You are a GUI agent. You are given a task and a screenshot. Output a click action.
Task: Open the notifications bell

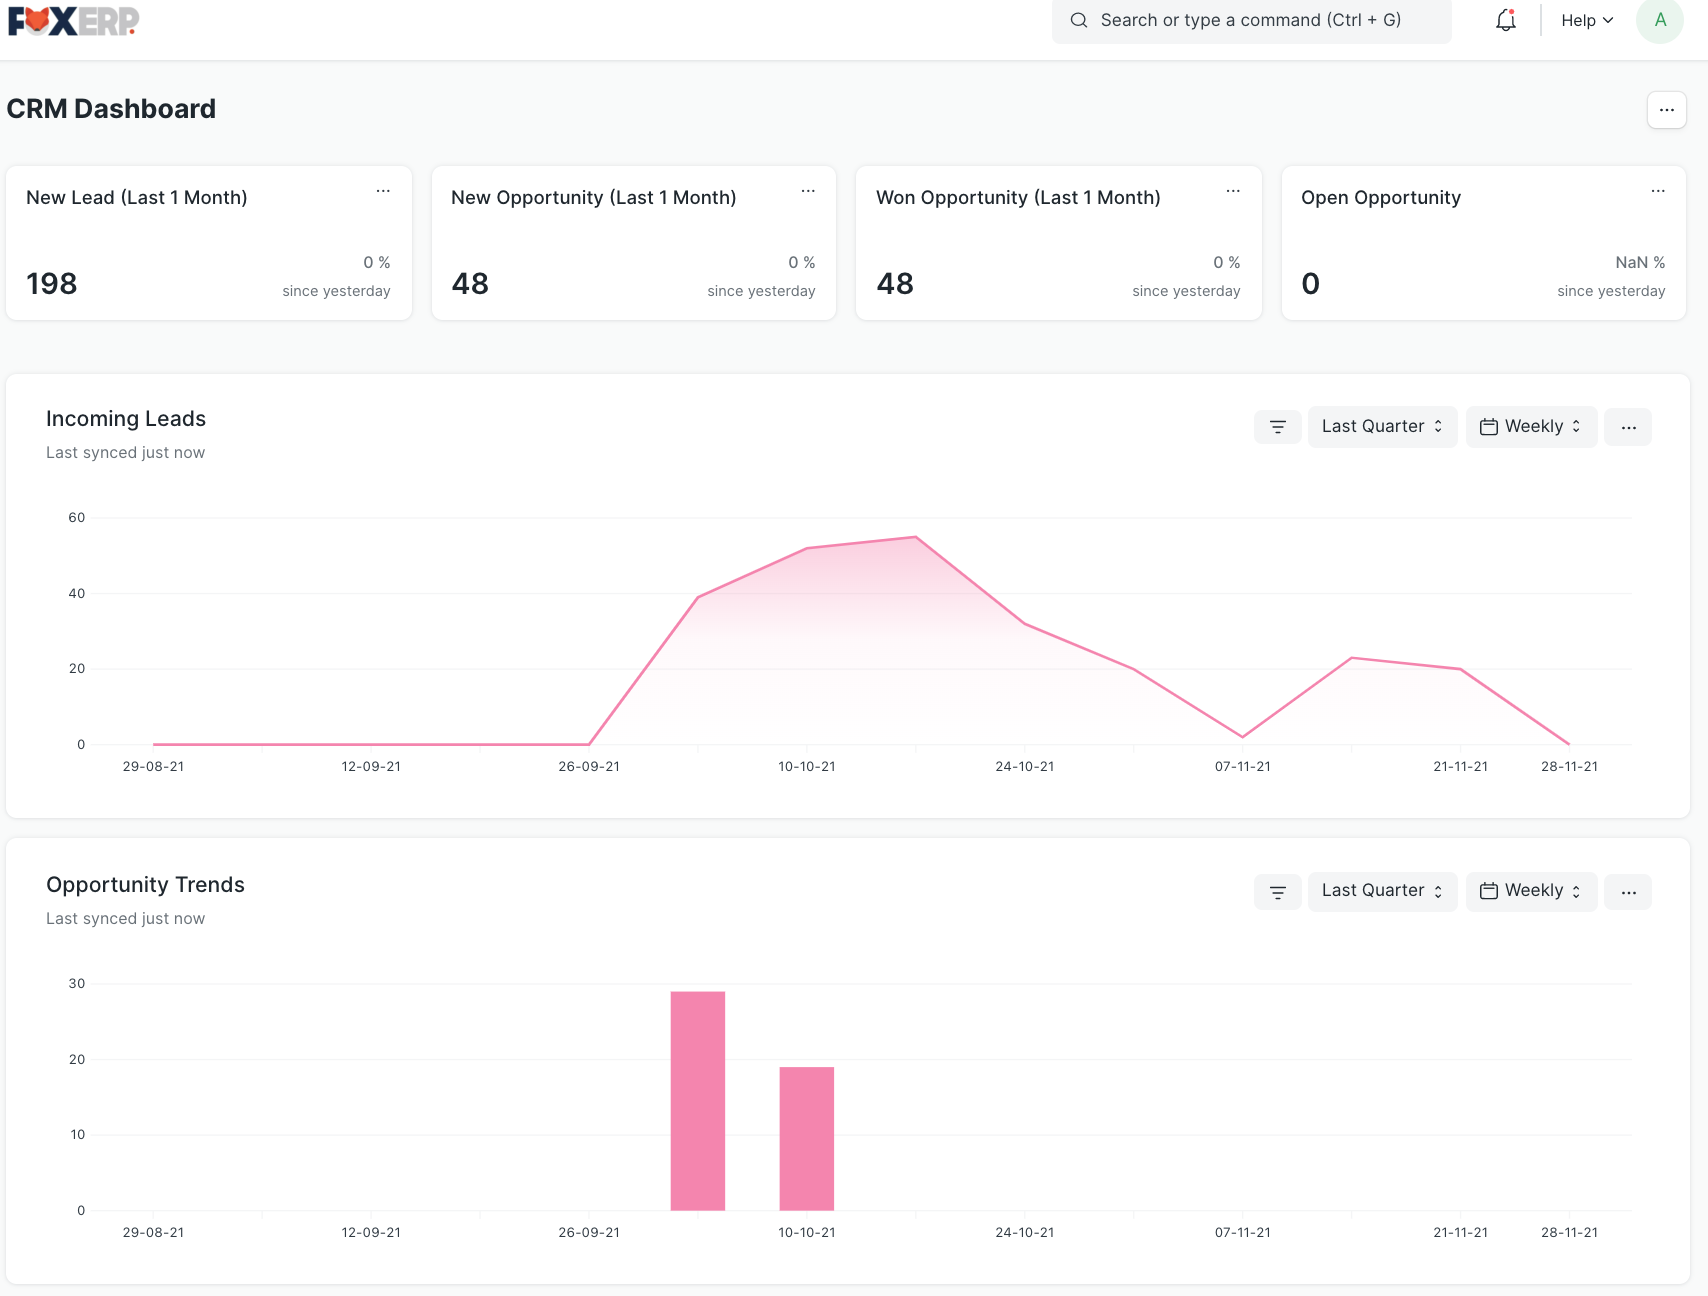[x=1506, y=20]
